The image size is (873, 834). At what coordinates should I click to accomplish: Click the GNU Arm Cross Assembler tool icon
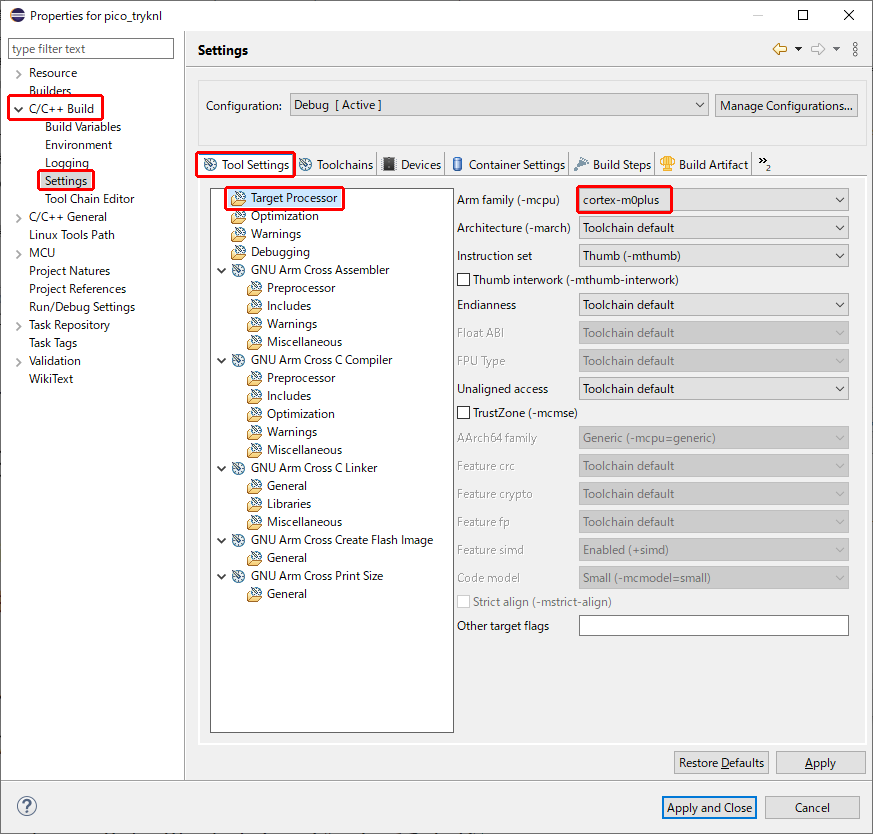(x=239, y=270)
